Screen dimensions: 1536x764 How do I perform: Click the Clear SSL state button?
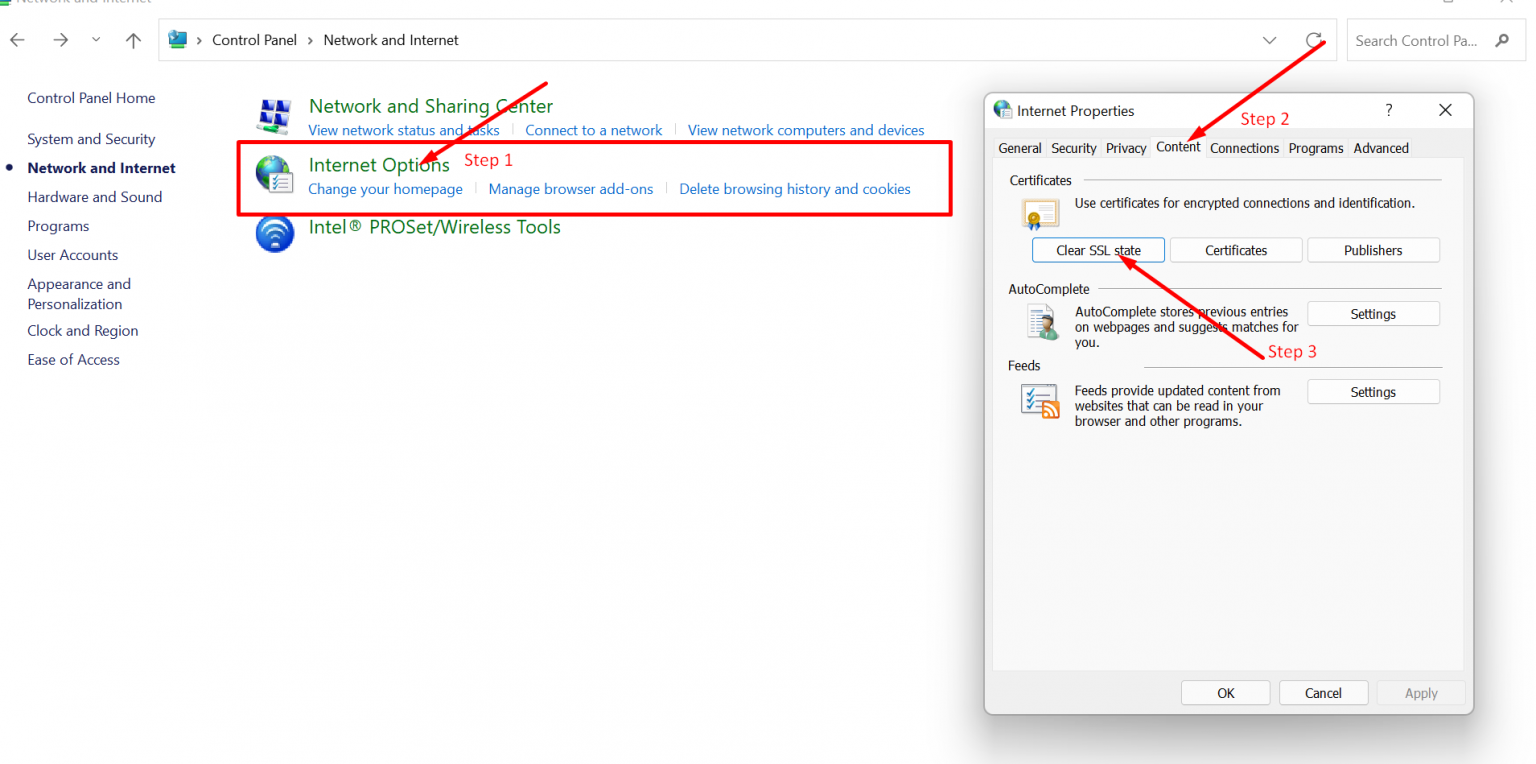coord(1098,249)
